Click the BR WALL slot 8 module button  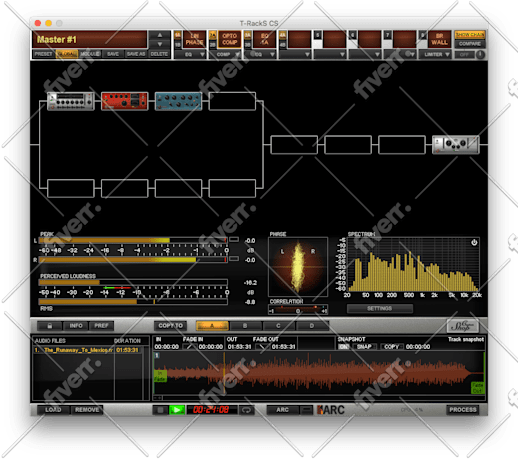pyautogui.click(x=439, y=39)
